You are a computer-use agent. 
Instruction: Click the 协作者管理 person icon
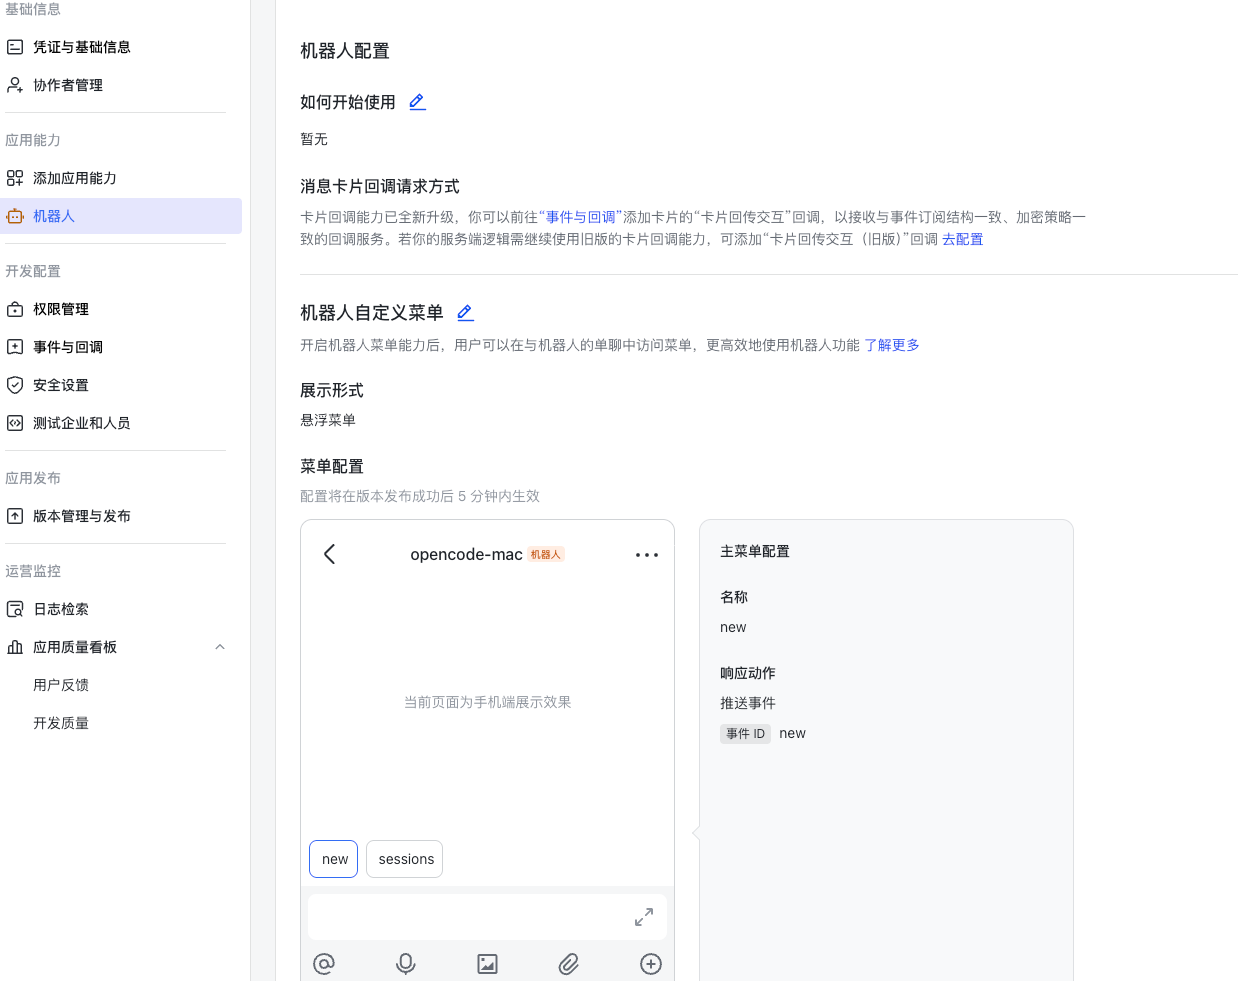[15, 85]
